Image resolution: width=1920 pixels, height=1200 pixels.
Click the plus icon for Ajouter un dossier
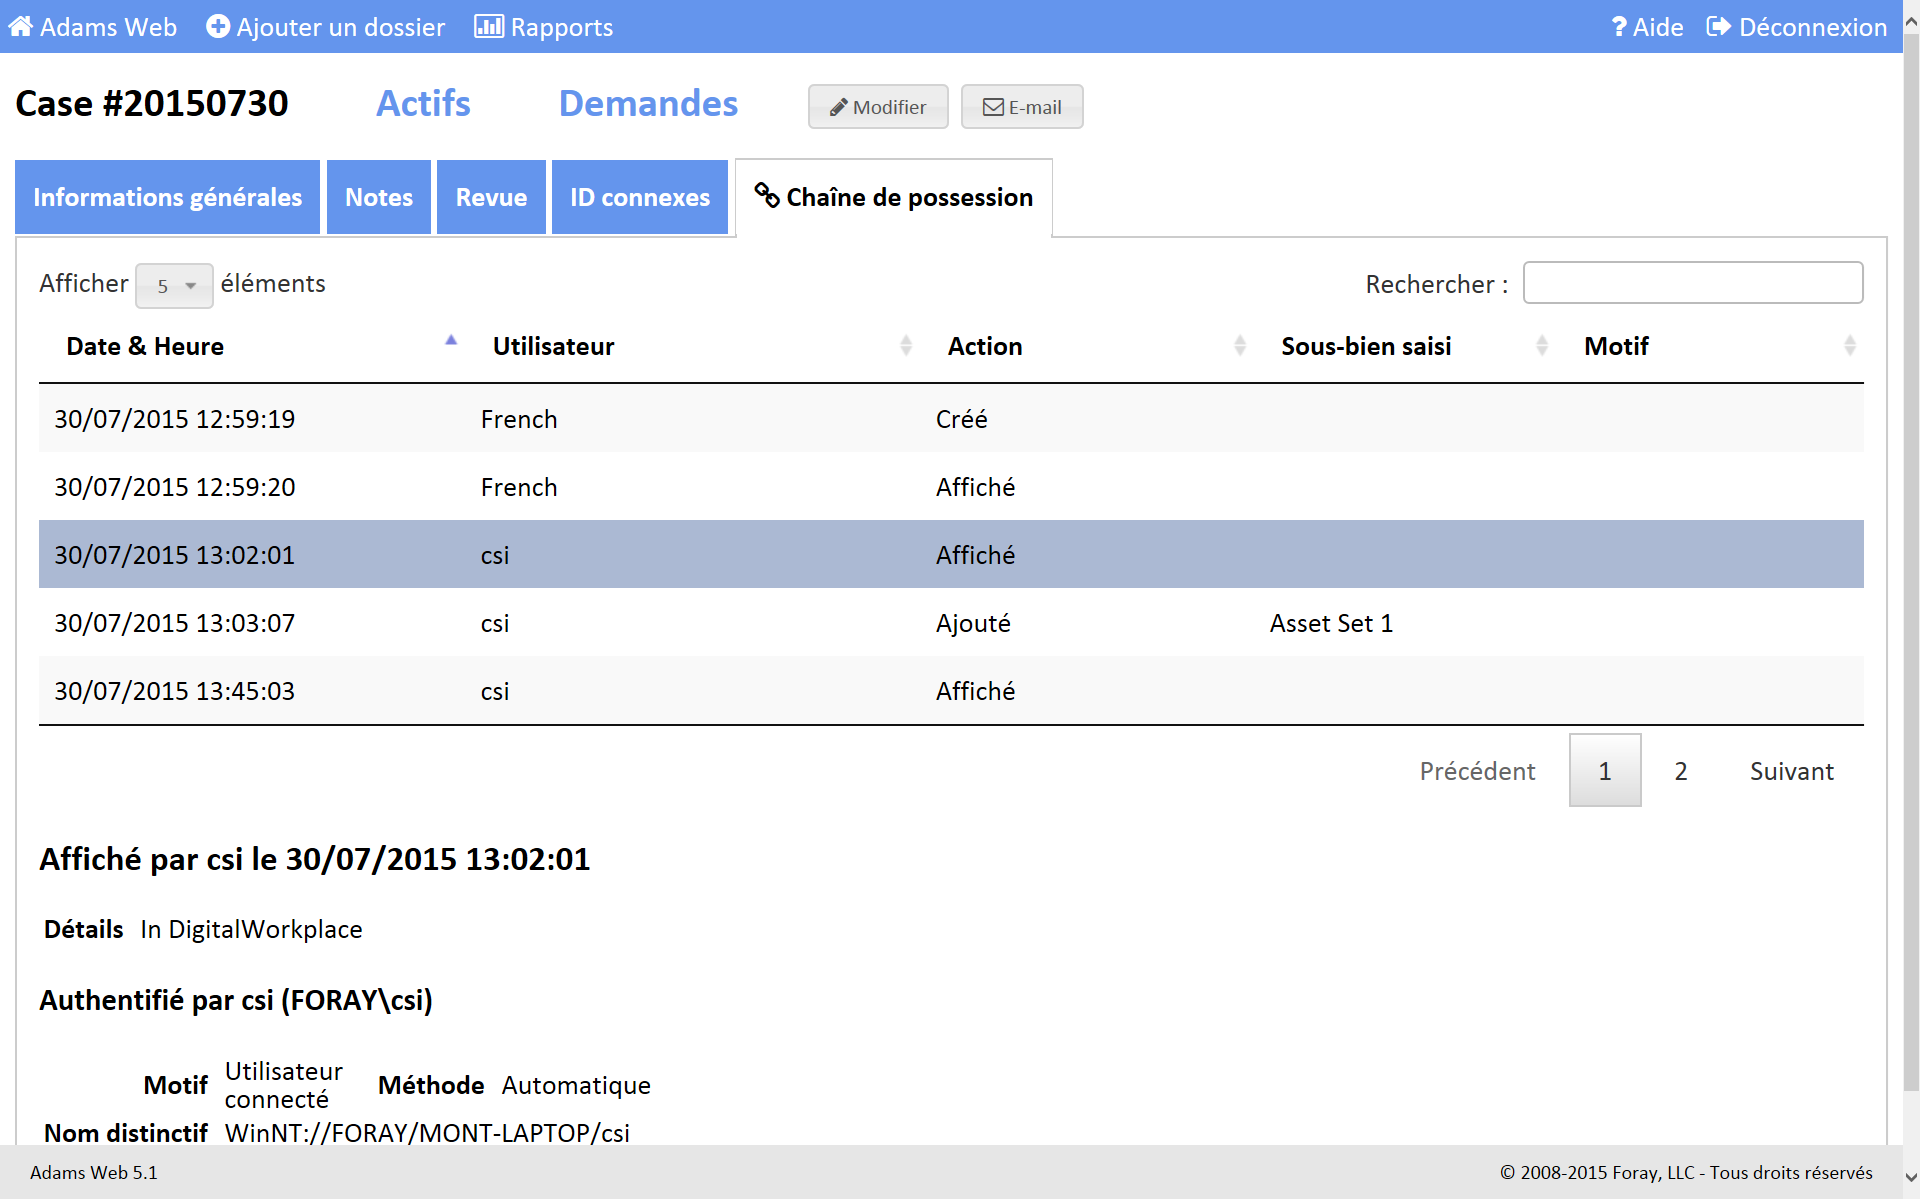(217, 27)
